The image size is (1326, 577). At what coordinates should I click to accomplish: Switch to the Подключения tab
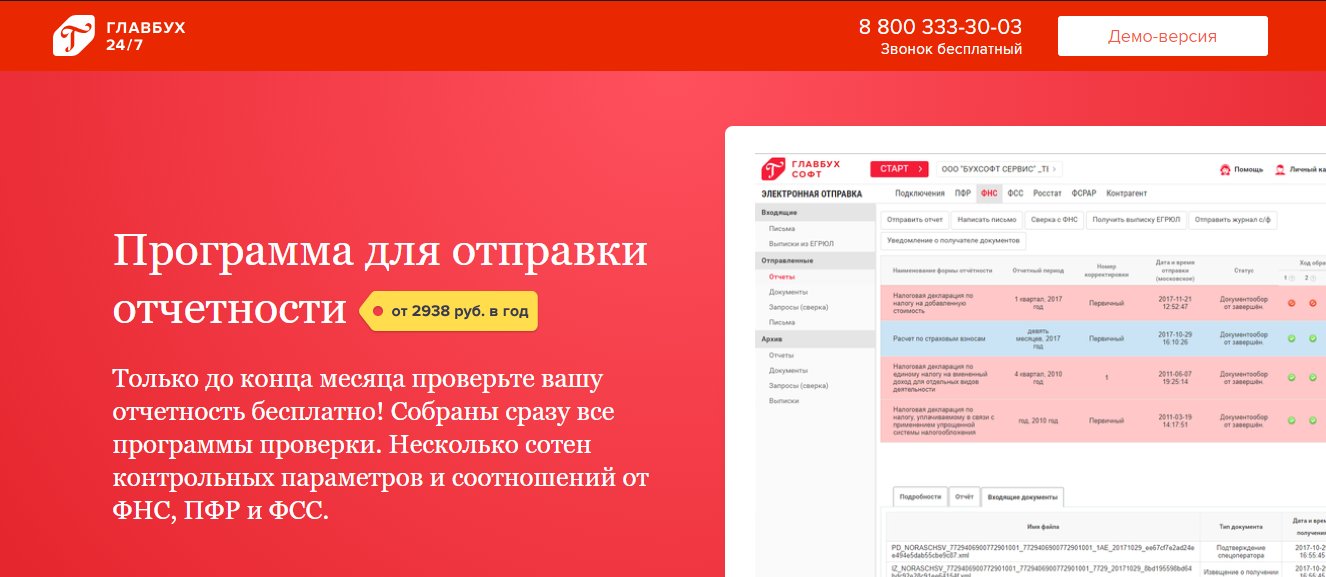919,193
